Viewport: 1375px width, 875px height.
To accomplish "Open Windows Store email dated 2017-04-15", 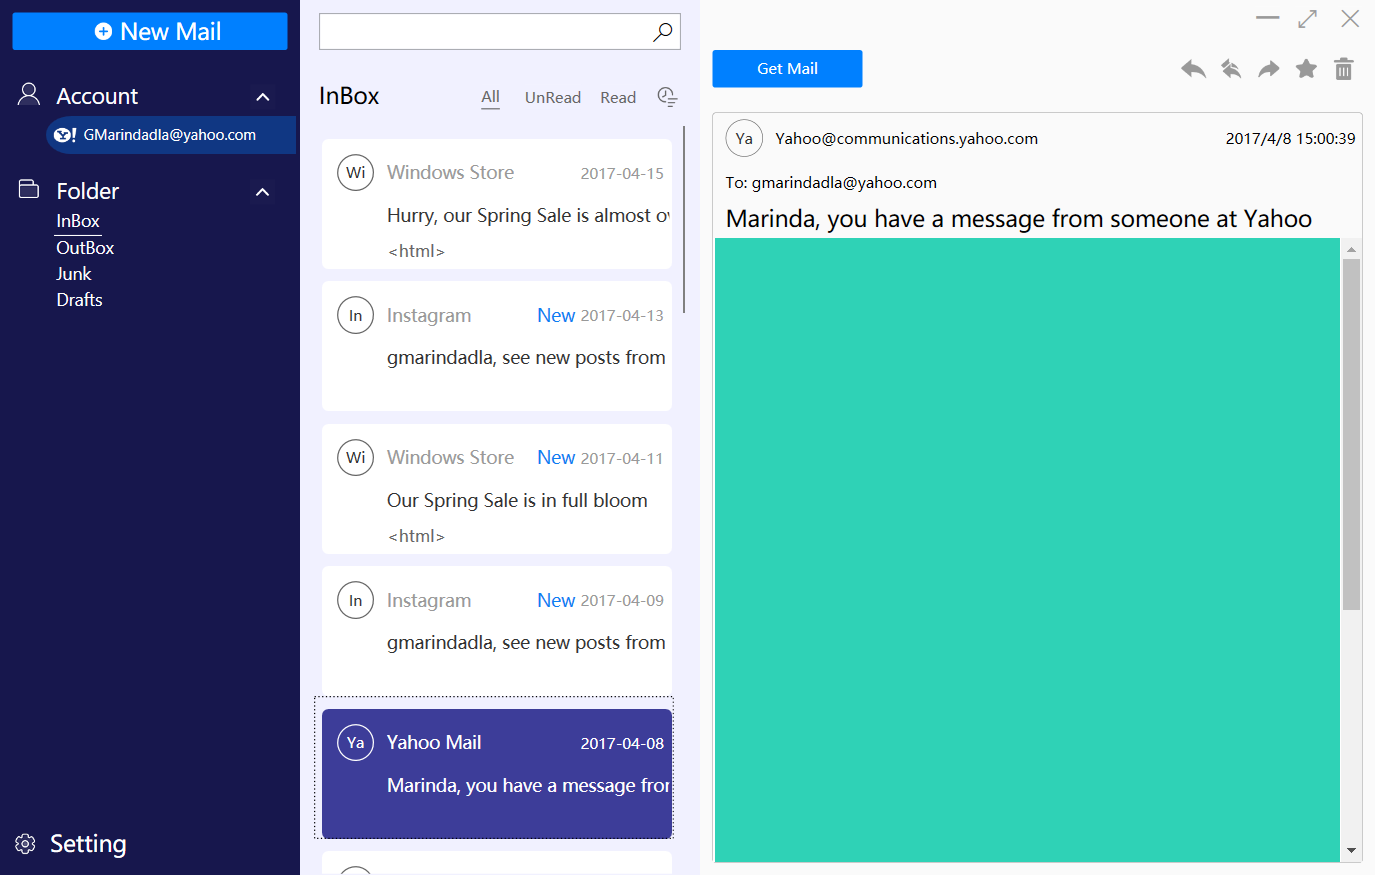I will pyautogui.click(x=497, y=204).
